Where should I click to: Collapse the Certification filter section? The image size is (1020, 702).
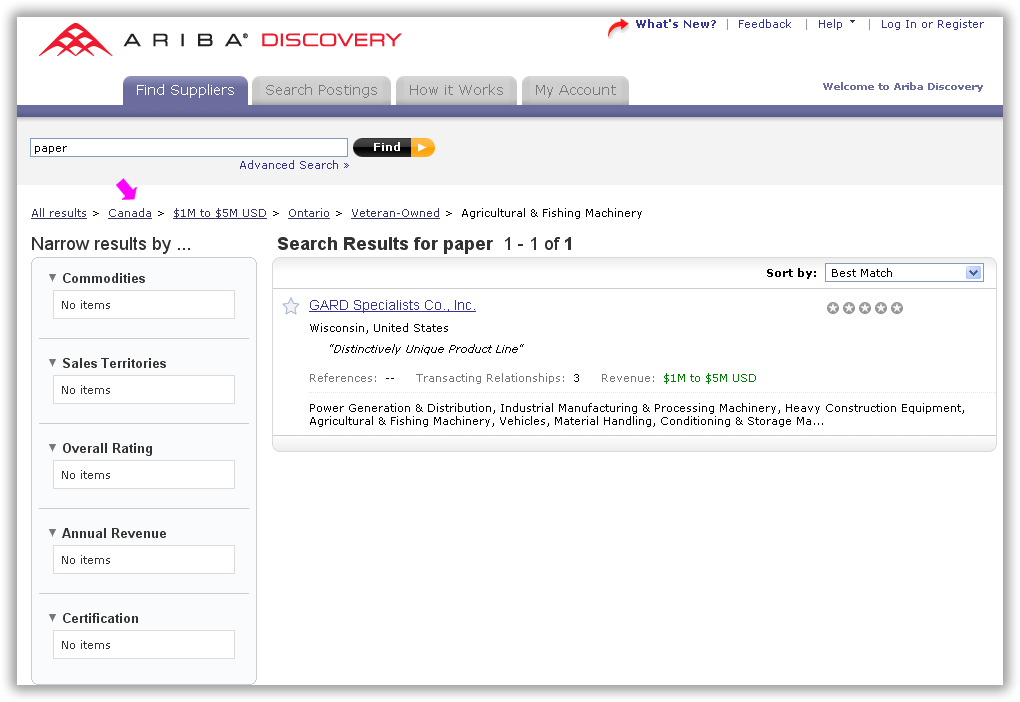[x=52, y=618]
